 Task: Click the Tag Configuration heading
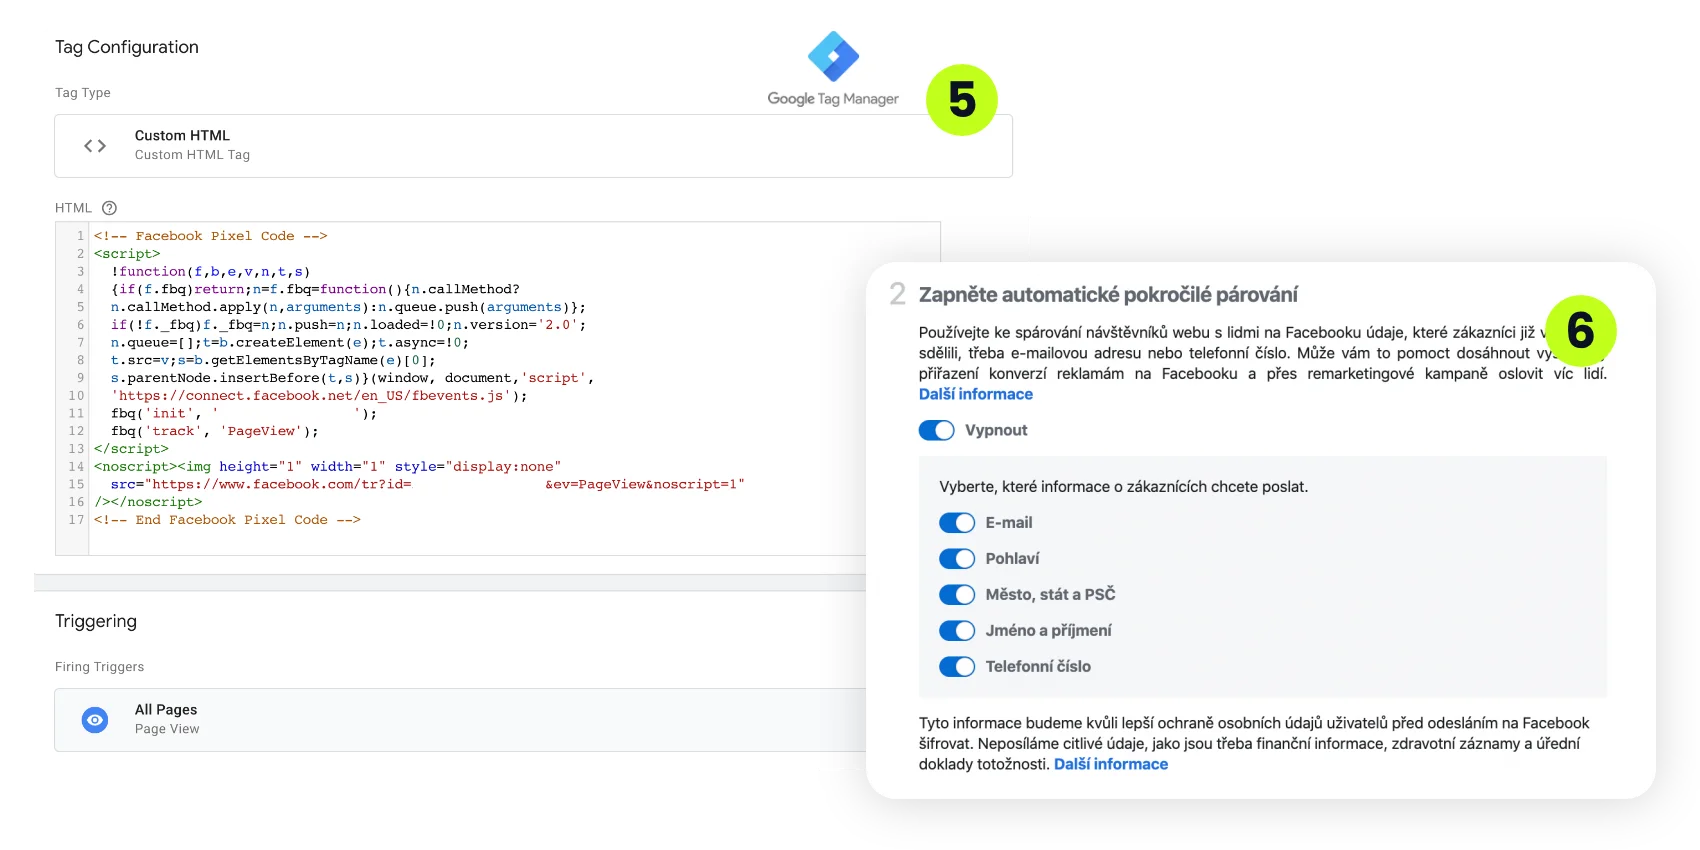pyautogui.click(x=127, y=47)
